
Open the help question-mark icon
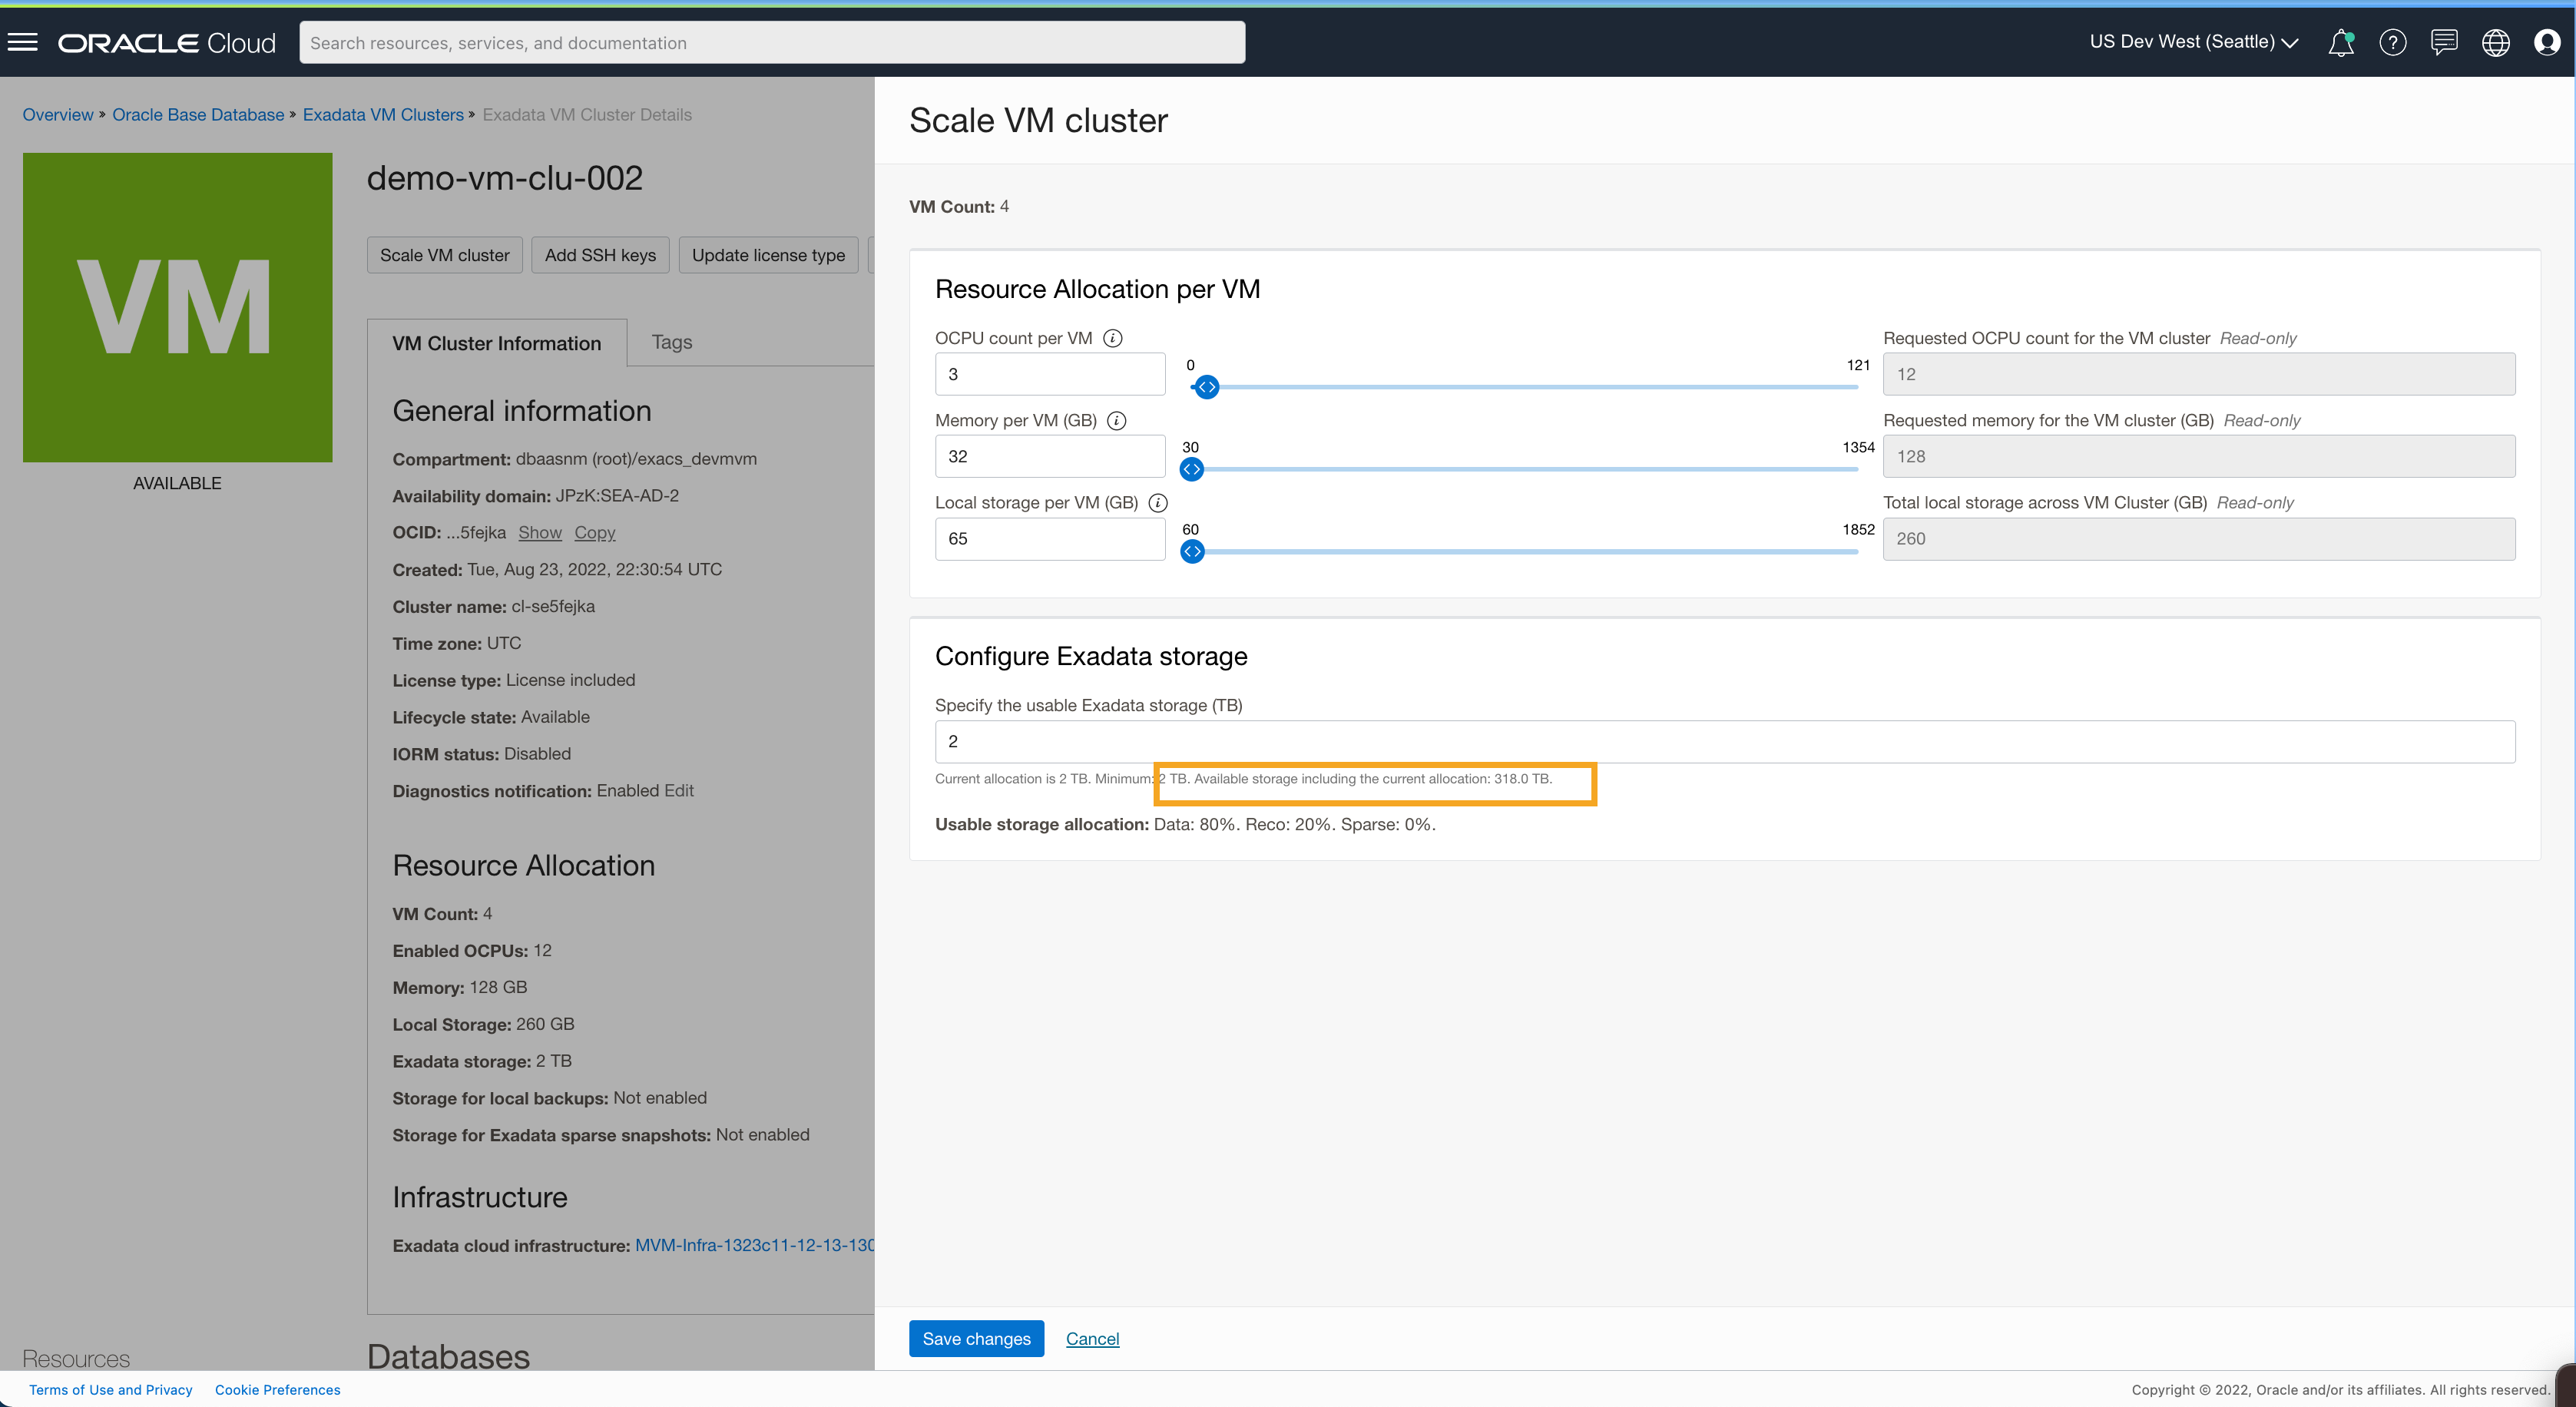point(2393,42)
